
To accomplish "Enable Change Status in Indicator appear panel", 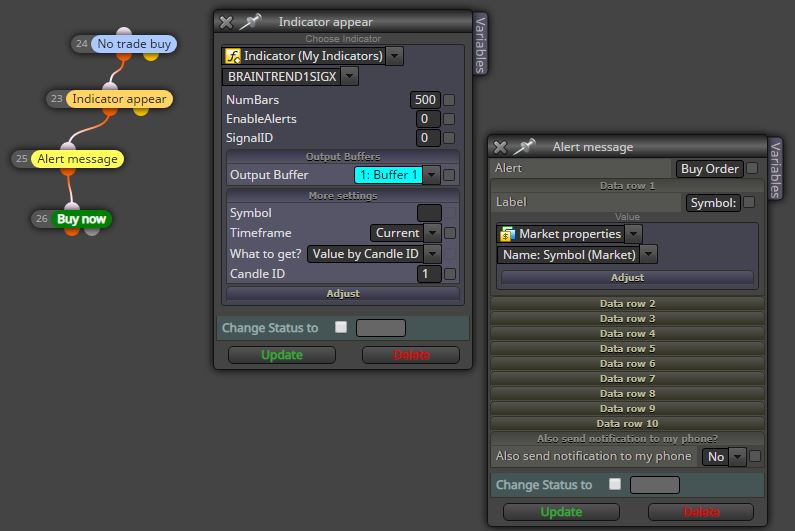I will [341, 327].
